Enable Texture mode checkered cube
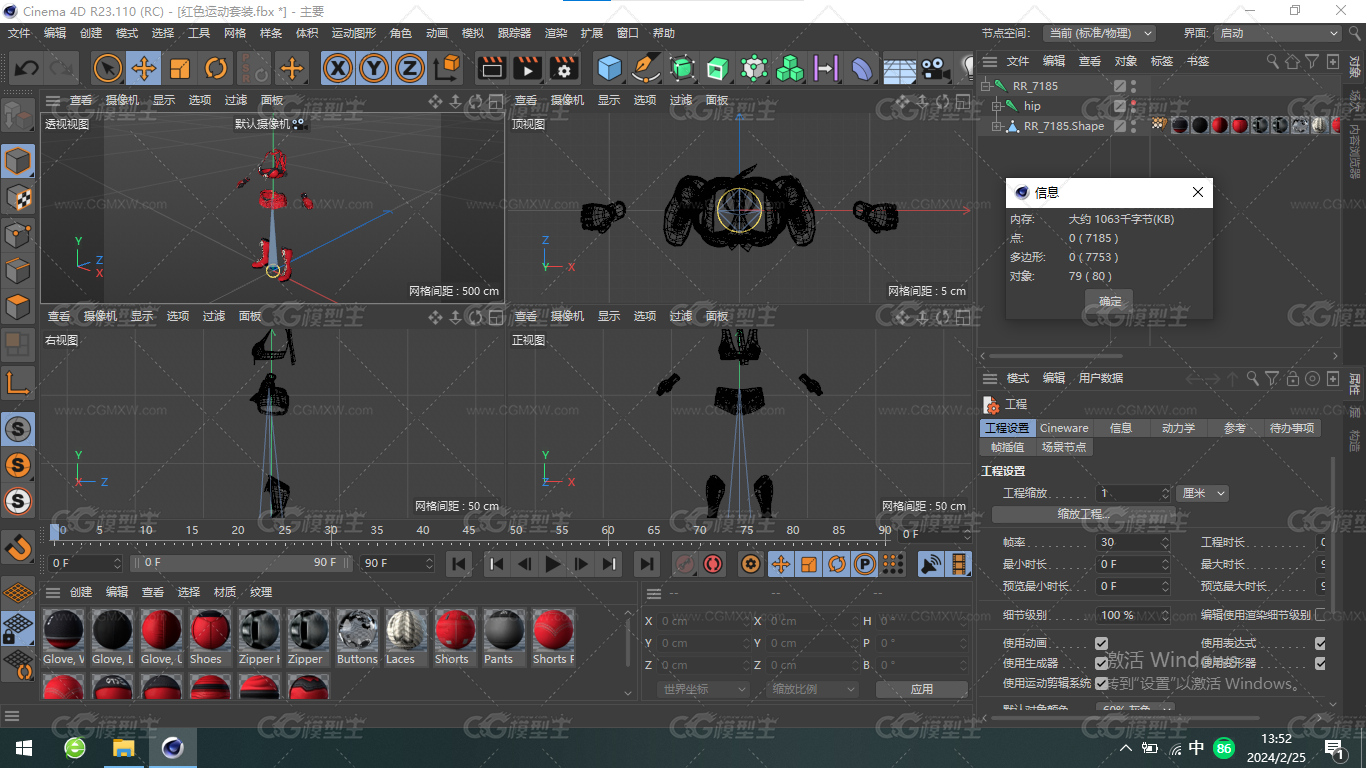The image size is (1366, 768). point(18,198)
